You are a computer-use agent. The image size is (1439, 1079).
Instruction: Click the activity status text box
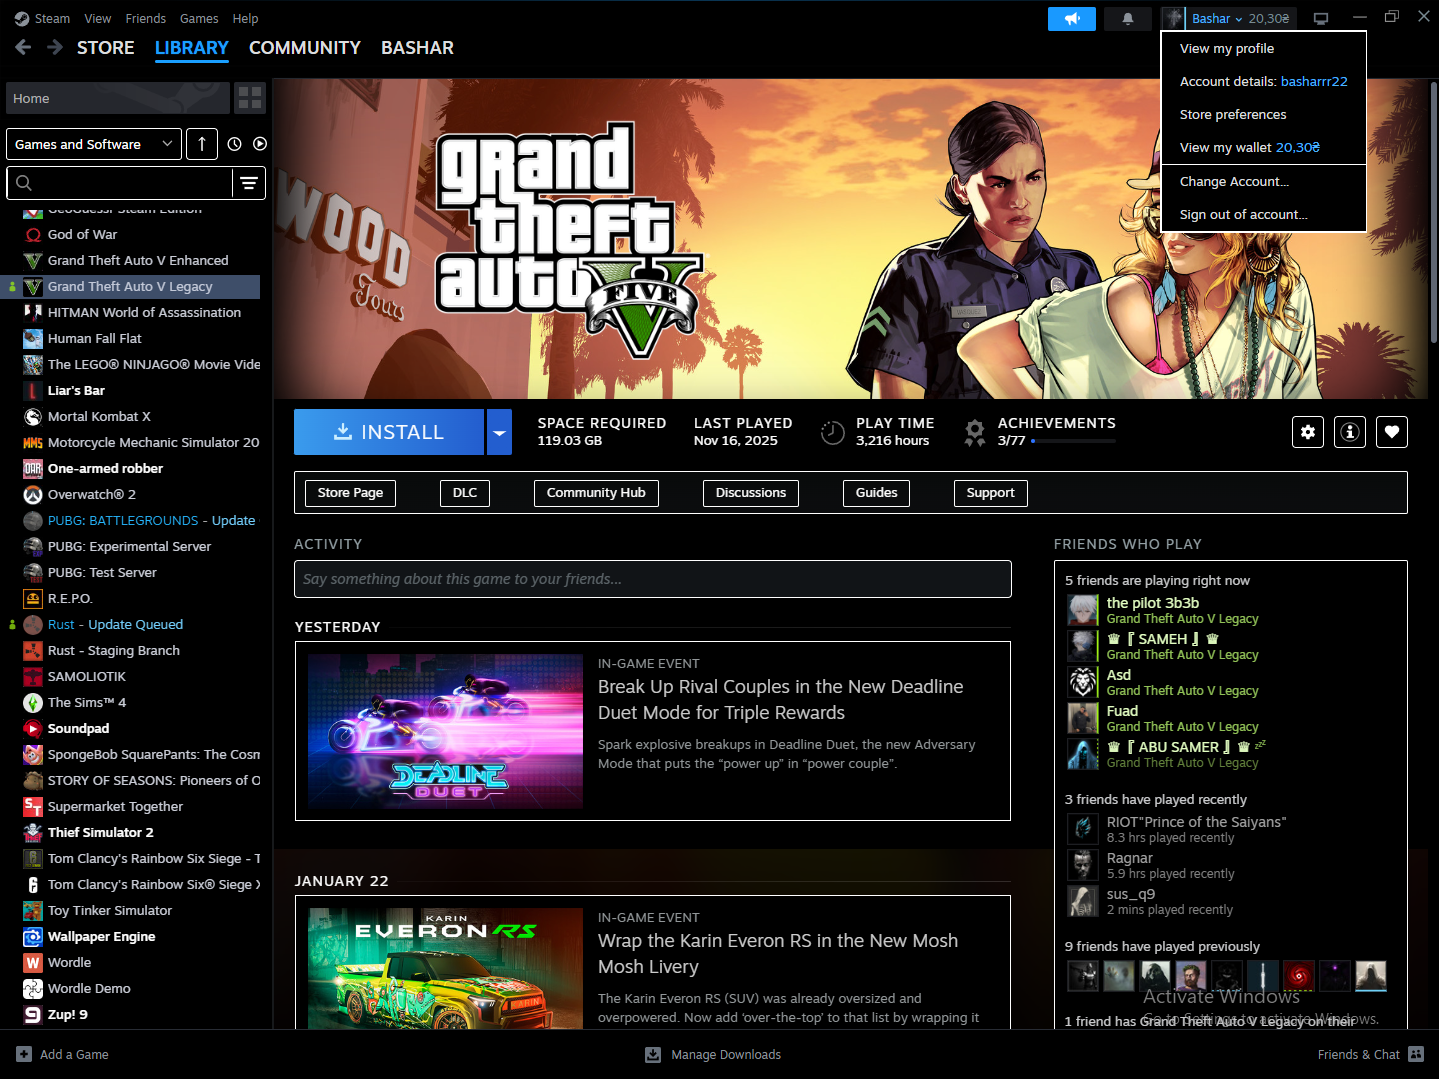(653, 579)
